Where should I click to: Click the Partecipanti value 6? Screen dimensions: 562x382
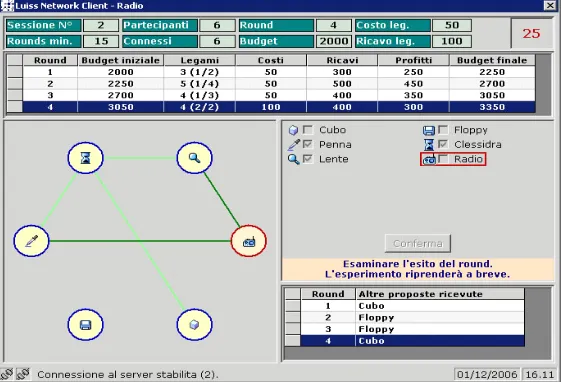pos(217,25)
